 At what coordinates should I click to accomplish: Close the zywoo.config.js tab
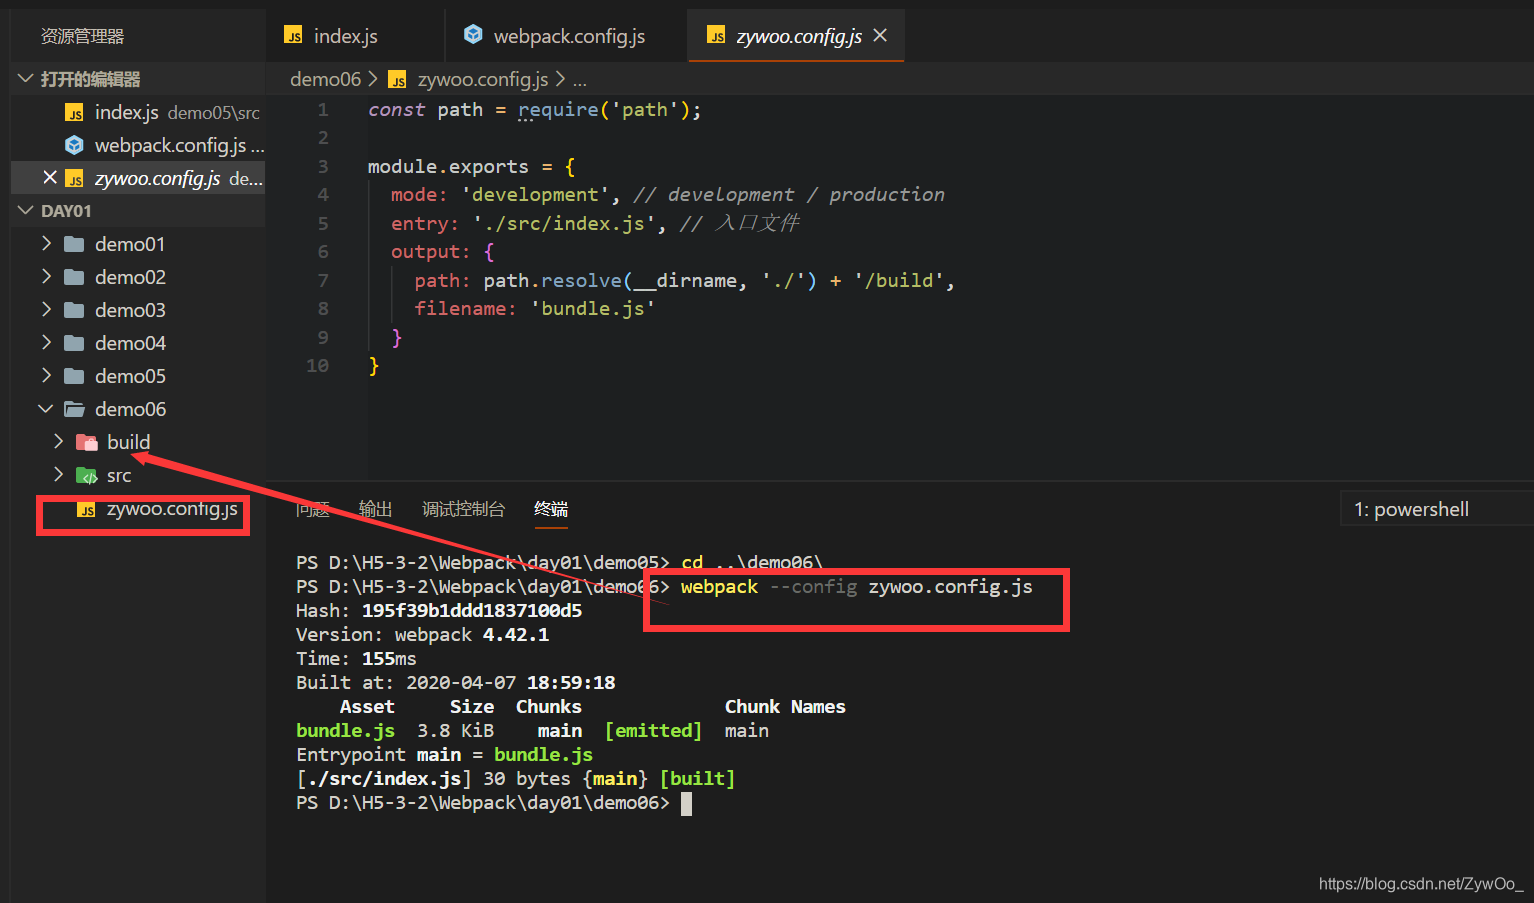pos(880,35)
